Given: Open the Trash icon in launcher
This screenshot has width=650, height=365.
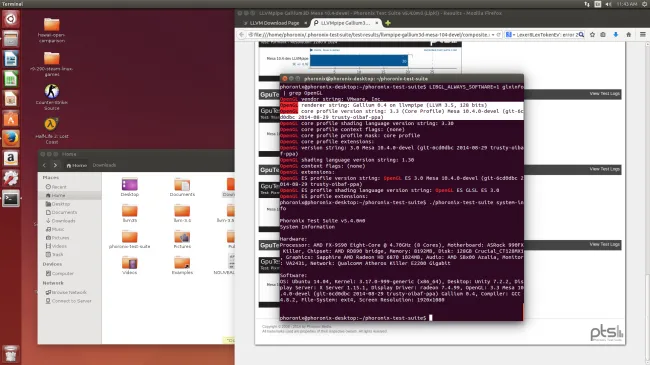Looking at the screenshot, I should click(11, 354).
